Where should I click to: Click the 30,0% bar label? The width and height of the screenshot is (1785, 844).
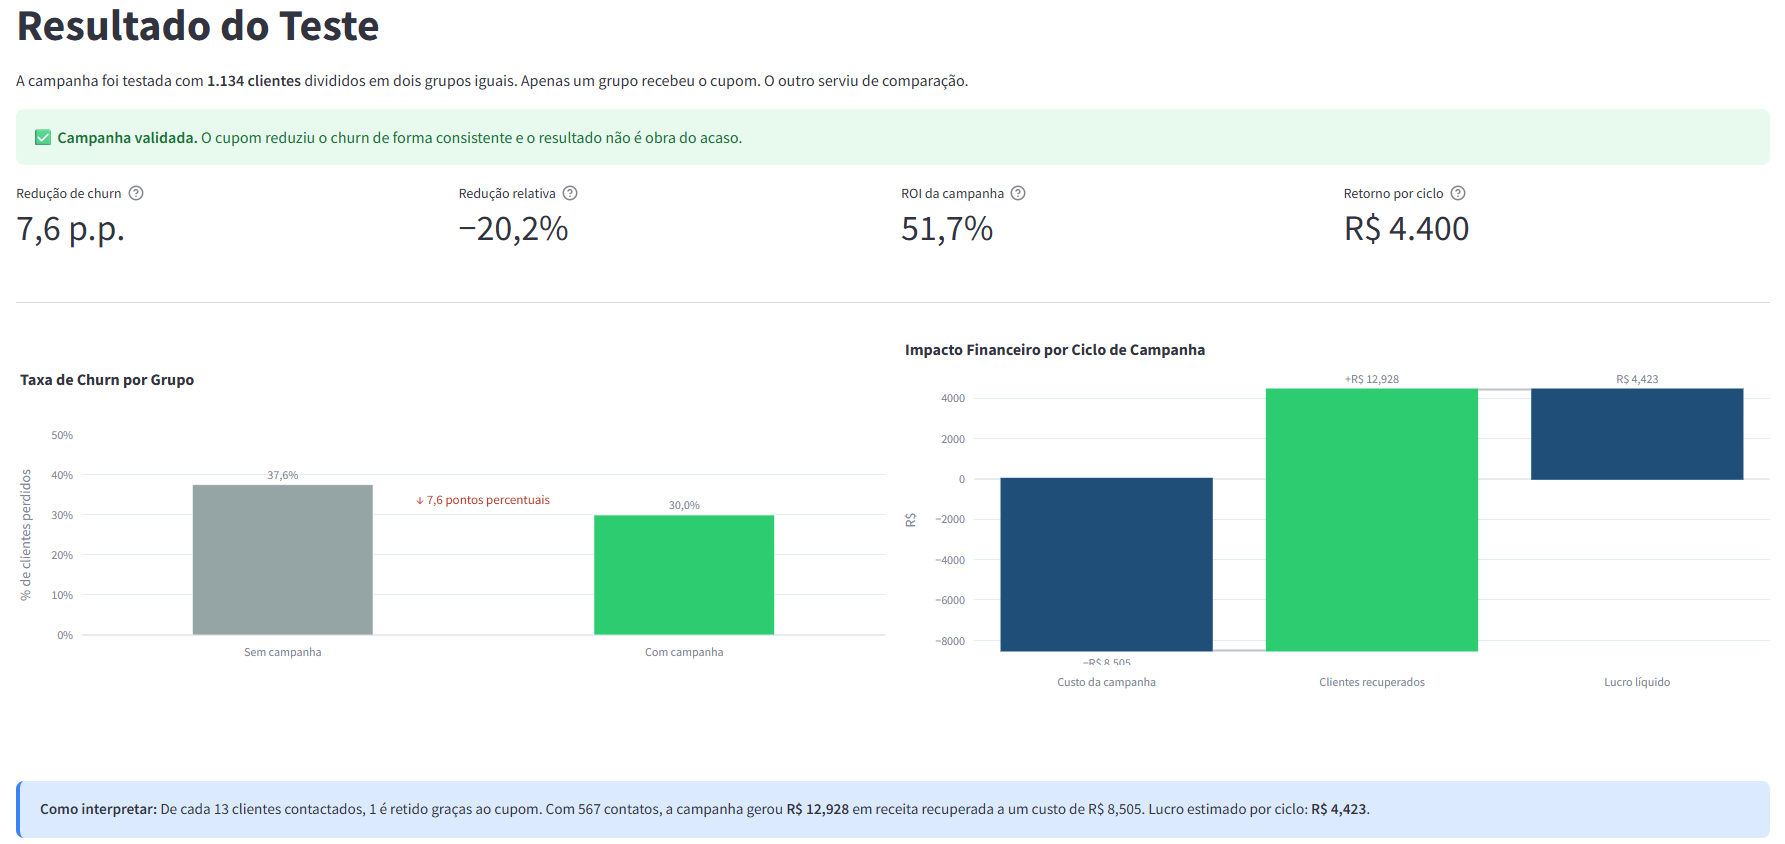click(684, 505)
